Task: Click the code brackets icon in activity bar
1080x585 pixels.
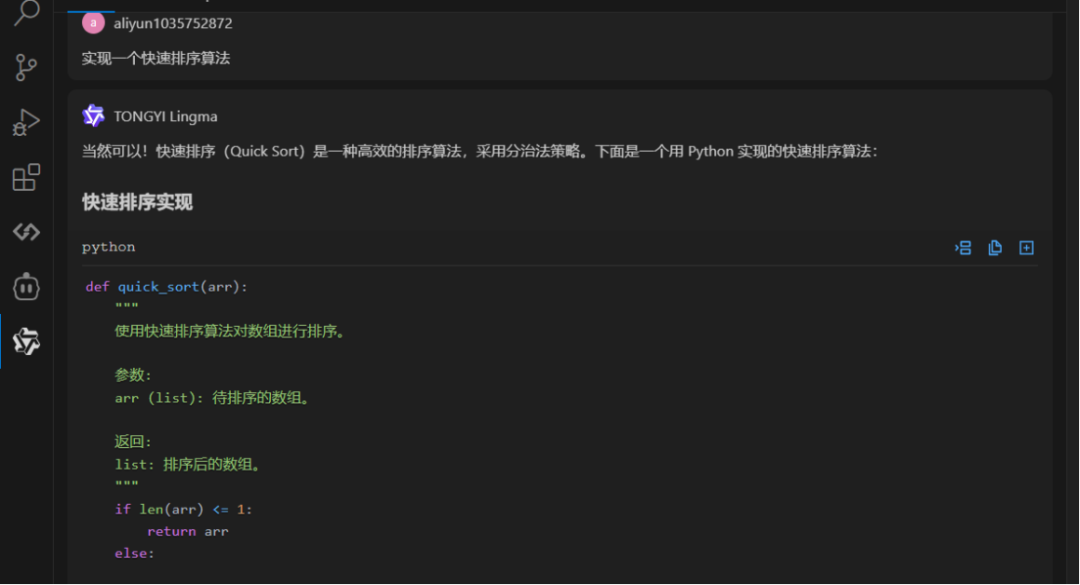Action: pos(26,232)
